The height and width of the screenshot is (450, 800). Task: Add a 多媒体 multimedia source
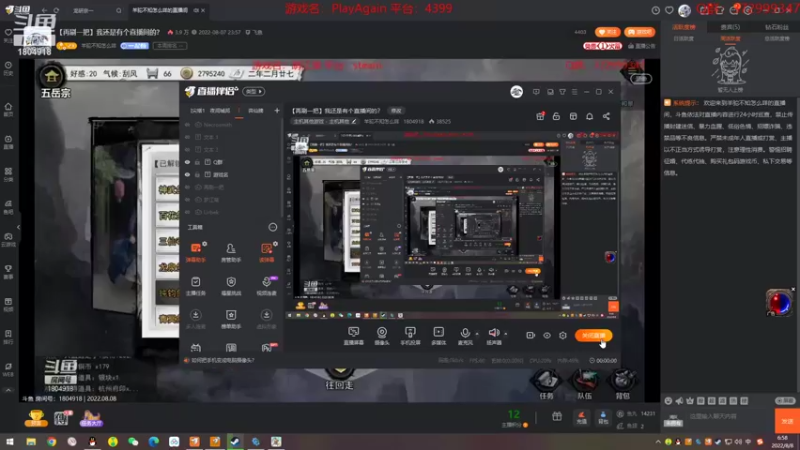[438, 336]
